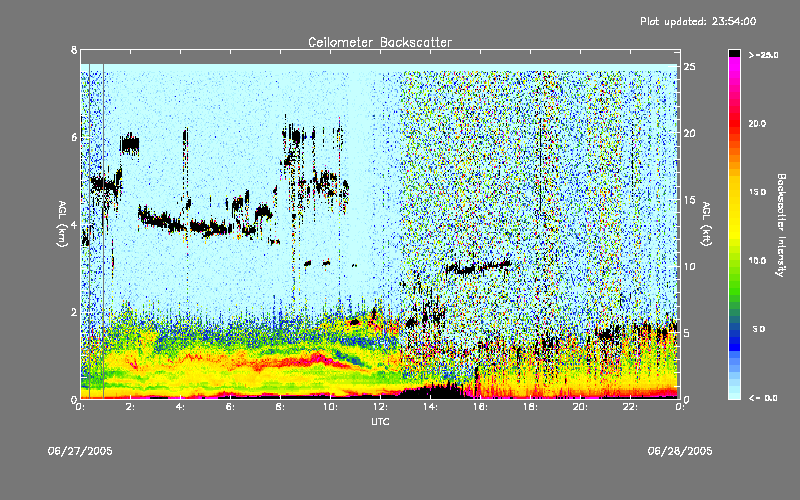Pick the black segment atop the colorbar
This screenshot has width=800, height=500.
[734, 53]
